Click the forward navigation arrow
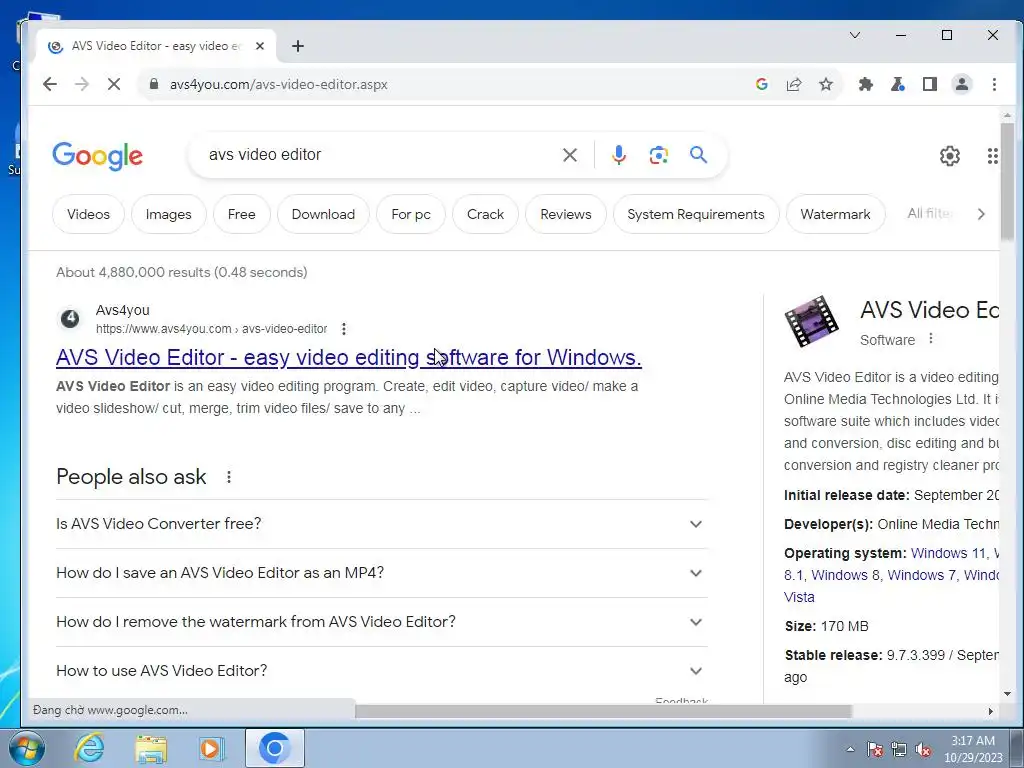This screenshot has height=768, width=1024. (82, 84)
